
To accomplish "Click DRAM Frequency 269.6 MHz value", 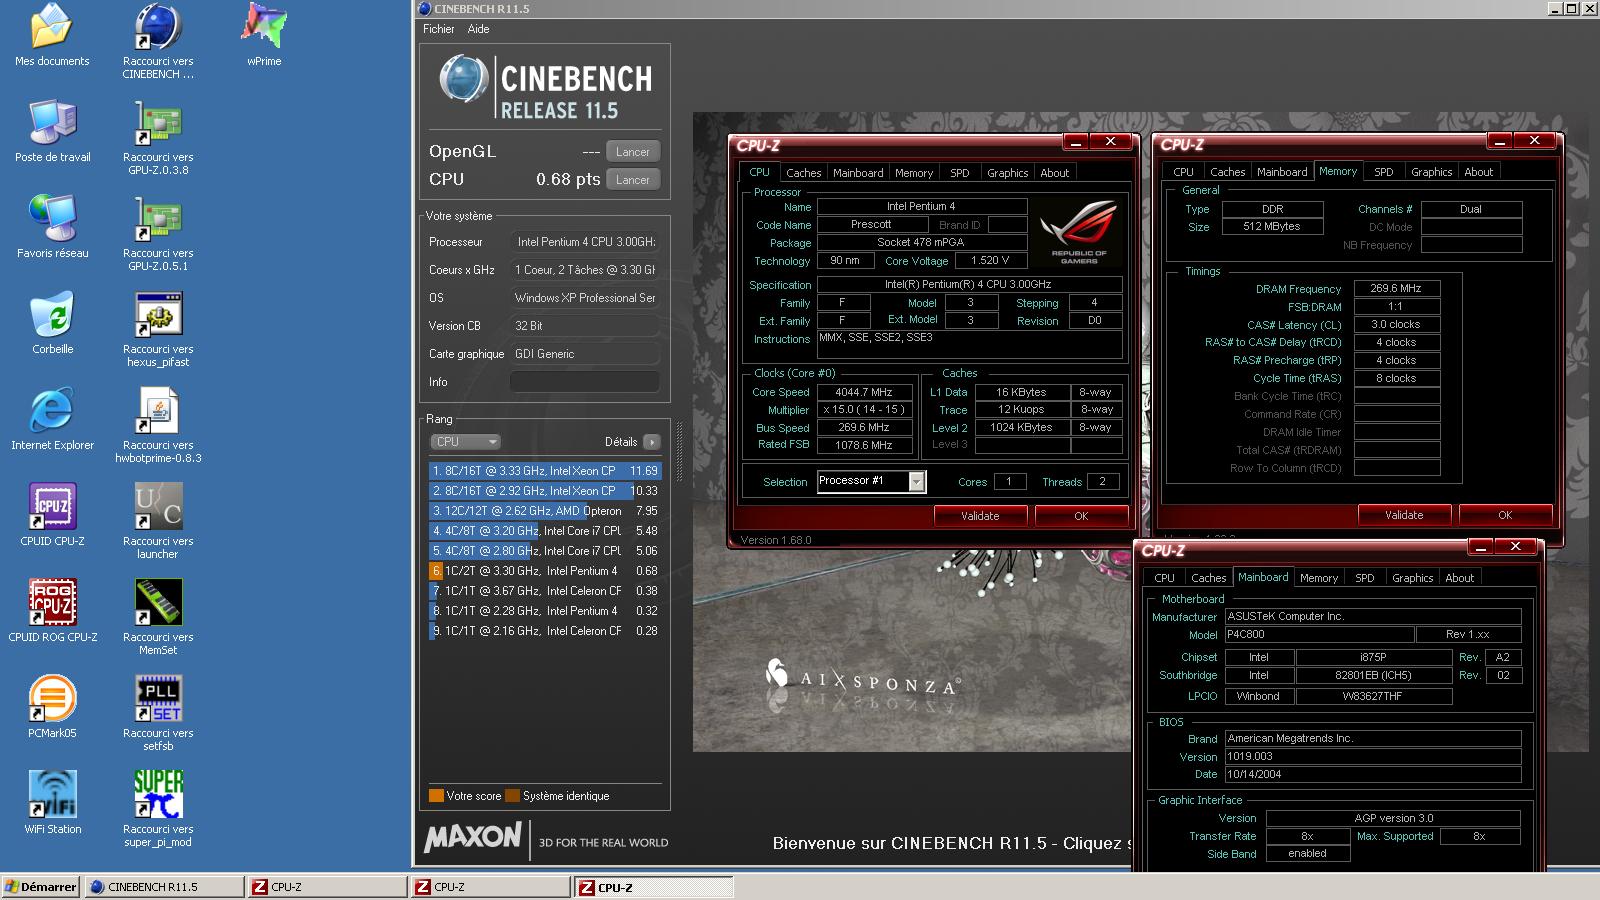I will (x=1396, y=288).
